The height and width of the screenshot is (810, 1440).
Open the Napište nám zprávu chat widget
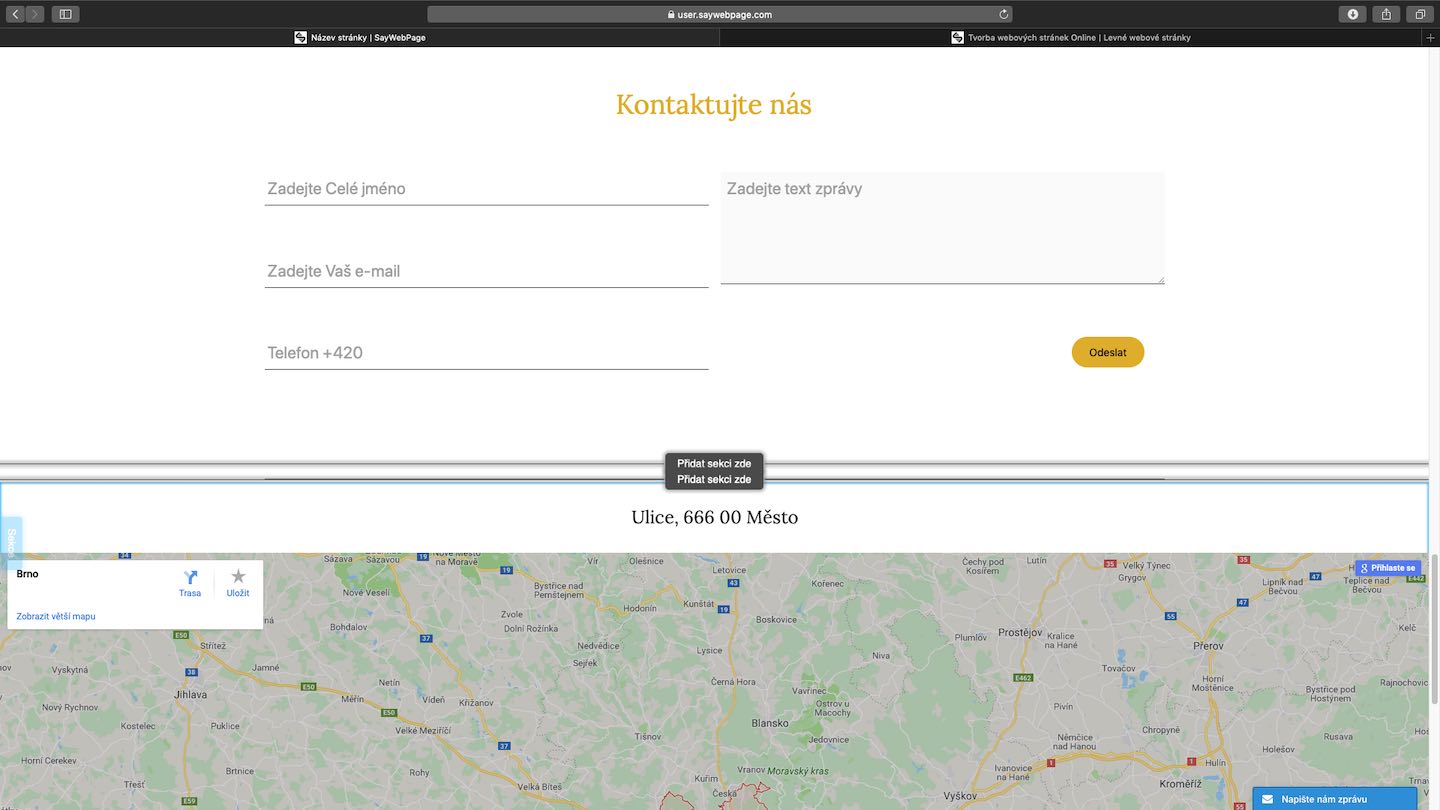[1335, 799]
